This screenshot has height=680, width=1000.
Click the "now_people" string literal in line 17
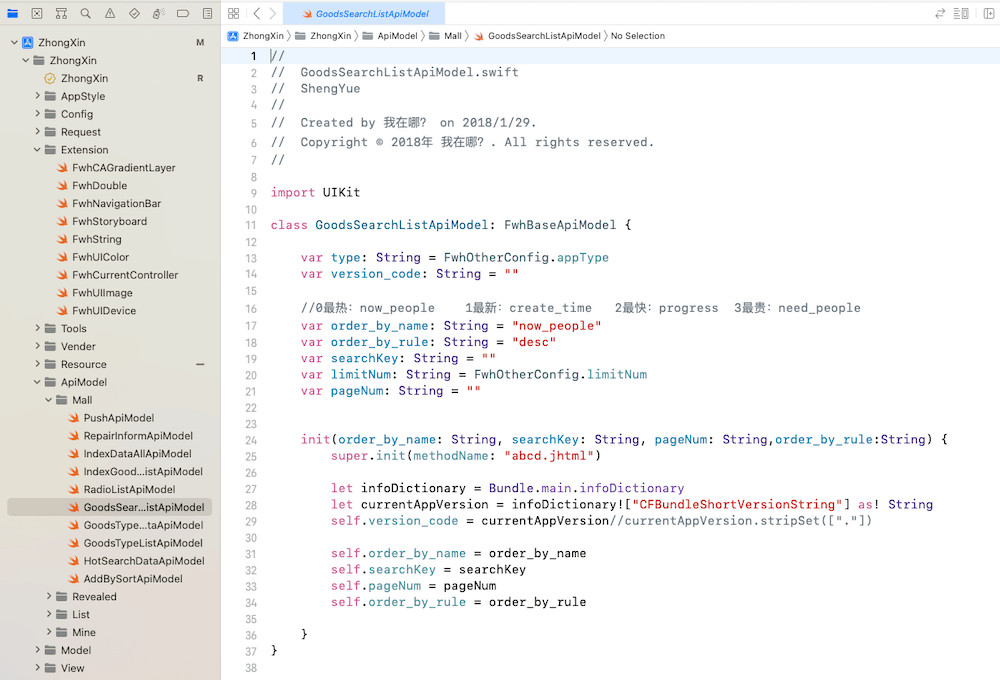click(x=557, y=326)
